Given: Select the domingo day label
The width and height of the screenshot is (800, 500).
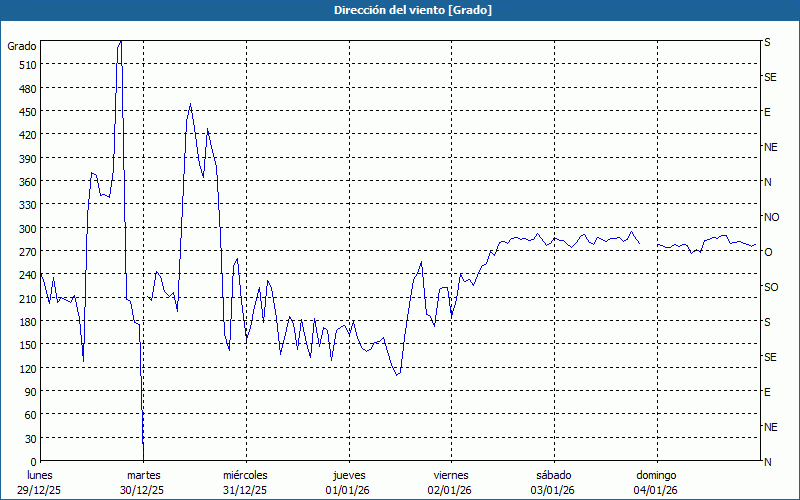Looking at the screenshot, I should (x=656, y=475).
